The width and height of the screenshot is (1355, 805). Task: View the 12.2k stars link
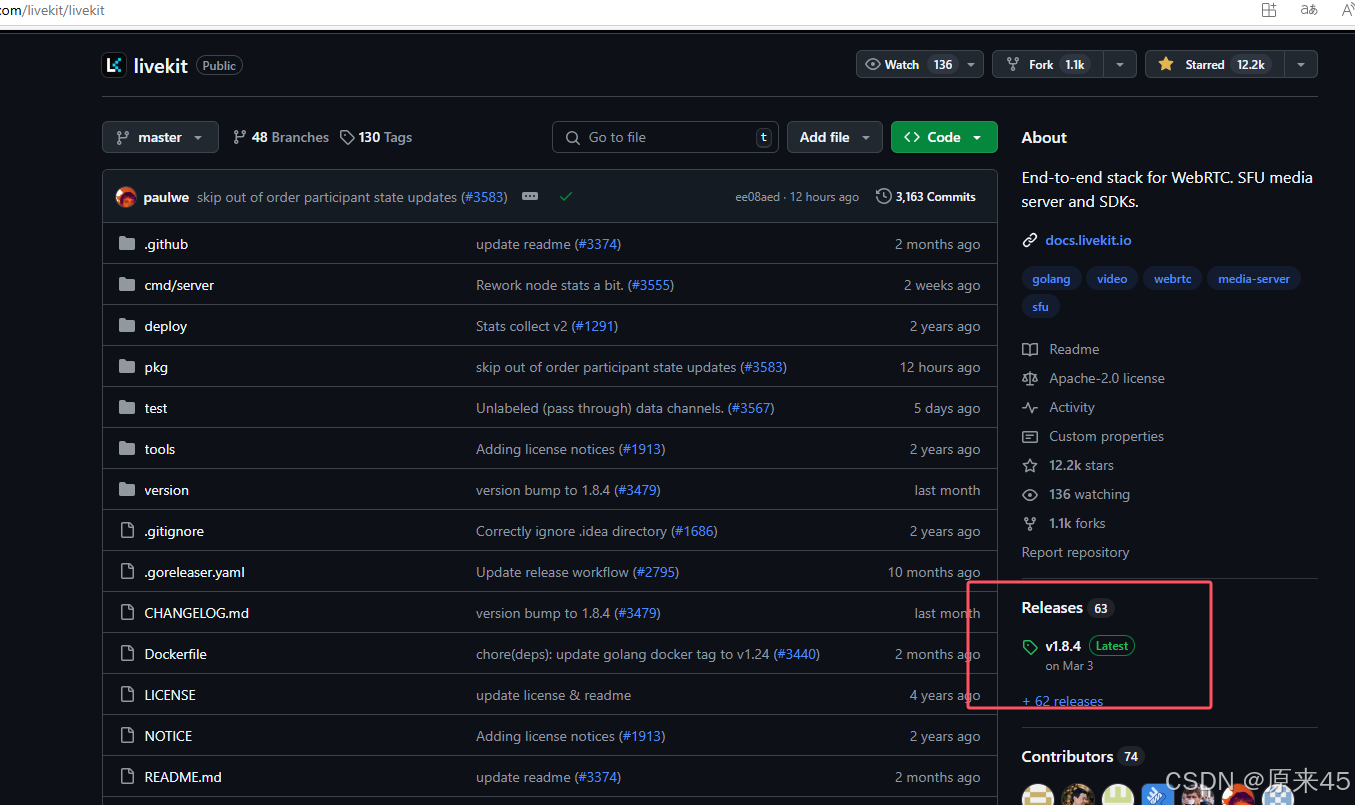pos(1068,465)
